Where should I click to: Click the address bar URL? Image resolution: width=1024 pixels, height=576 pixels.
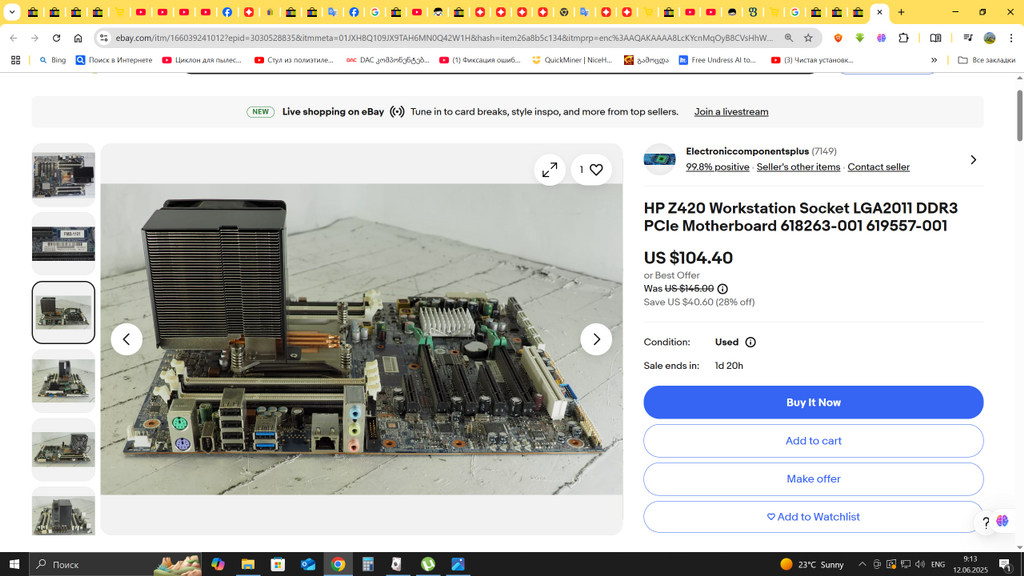tap(444, 38)
